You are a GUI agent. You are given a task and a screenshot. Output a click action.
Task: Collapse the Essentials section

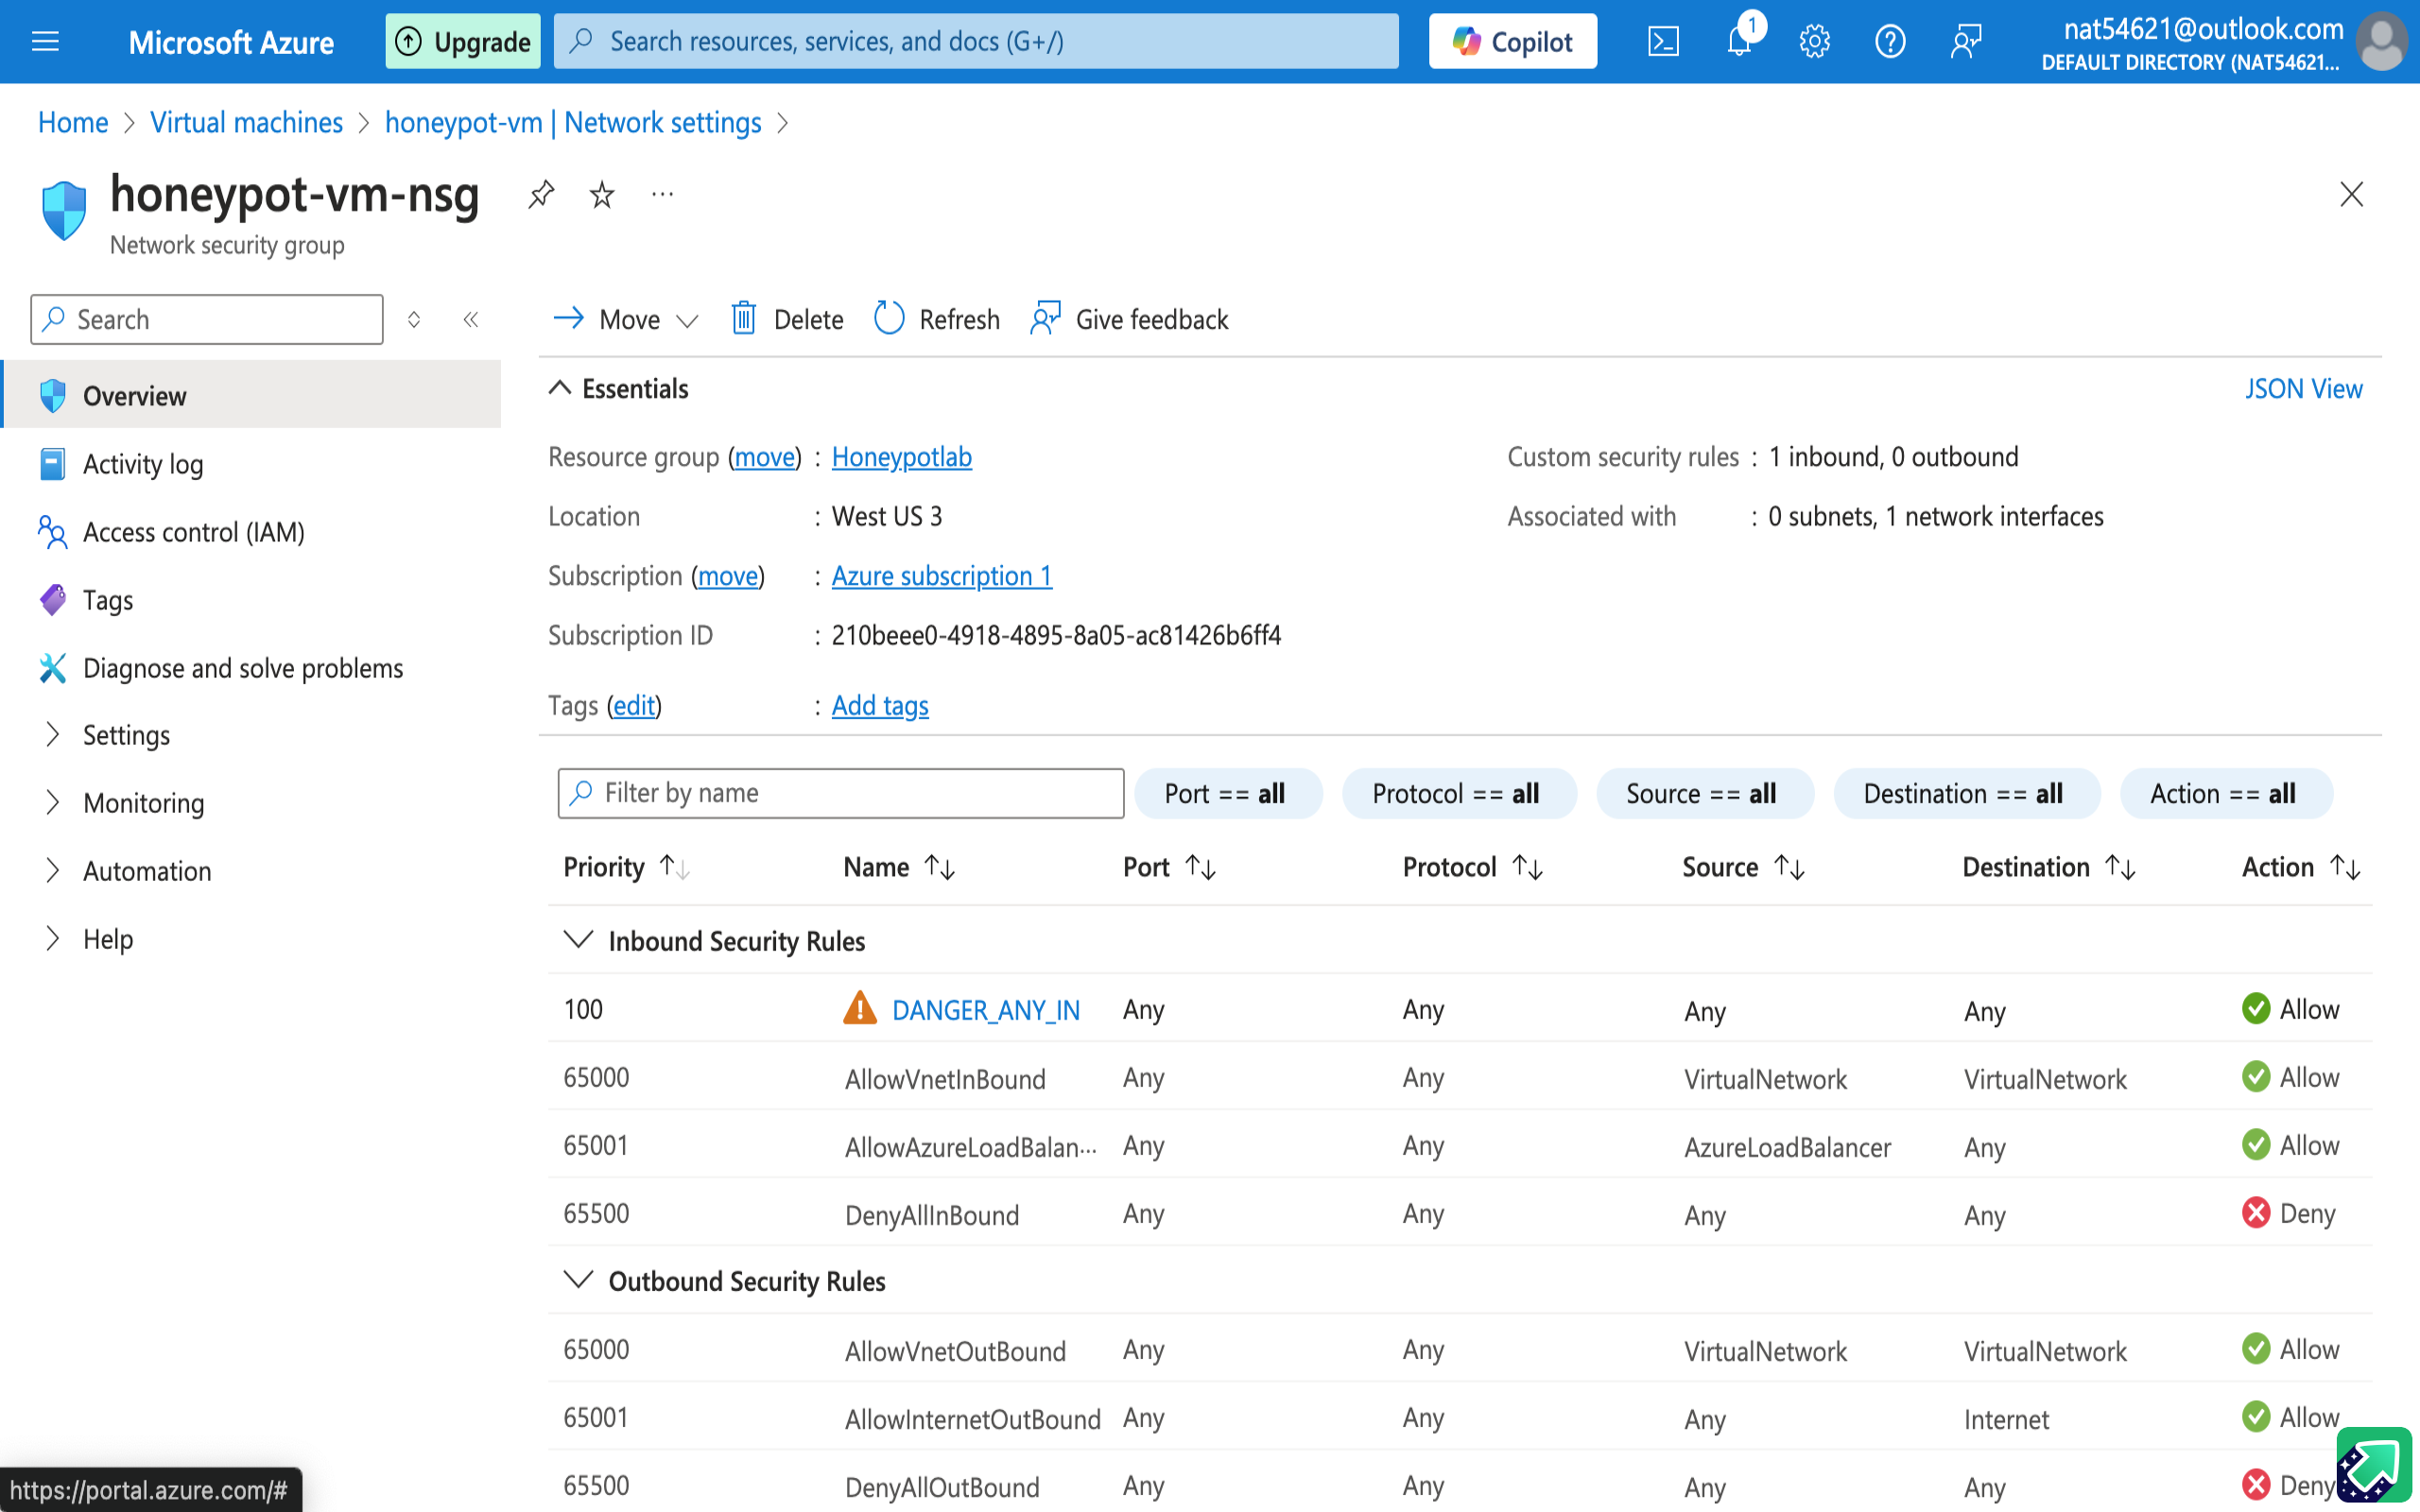(x=560, y=388)
